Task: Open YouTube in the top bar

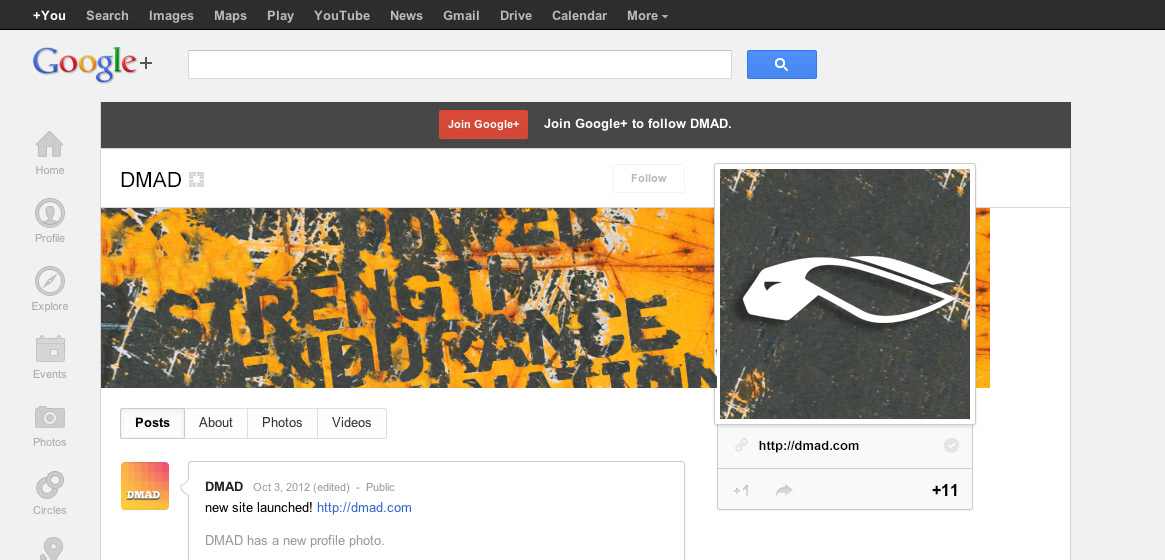Action: pos(342,16)
